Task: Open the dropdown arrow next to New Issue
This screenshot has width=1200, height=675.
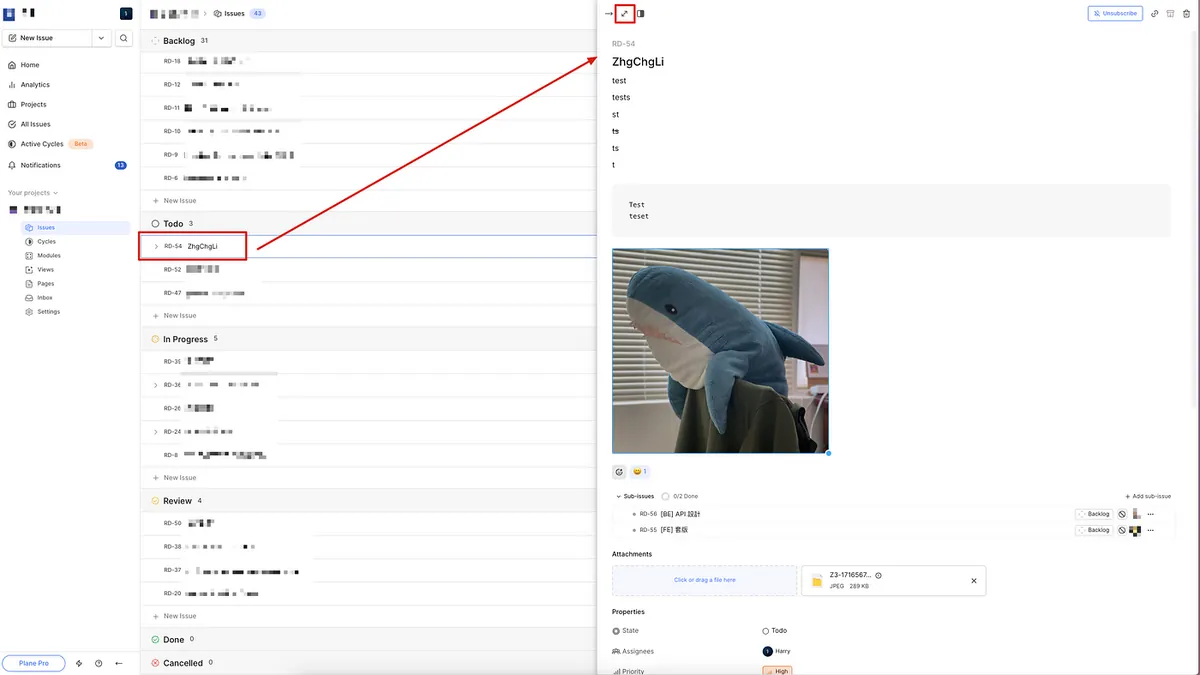Action: coord(101,38)
